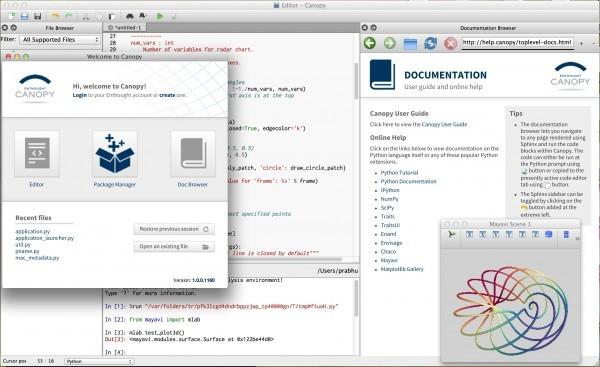The width and height of the screenshot is (600, 367).
Task: Open the Chaco documentation link
Action: tap(388, 252)
